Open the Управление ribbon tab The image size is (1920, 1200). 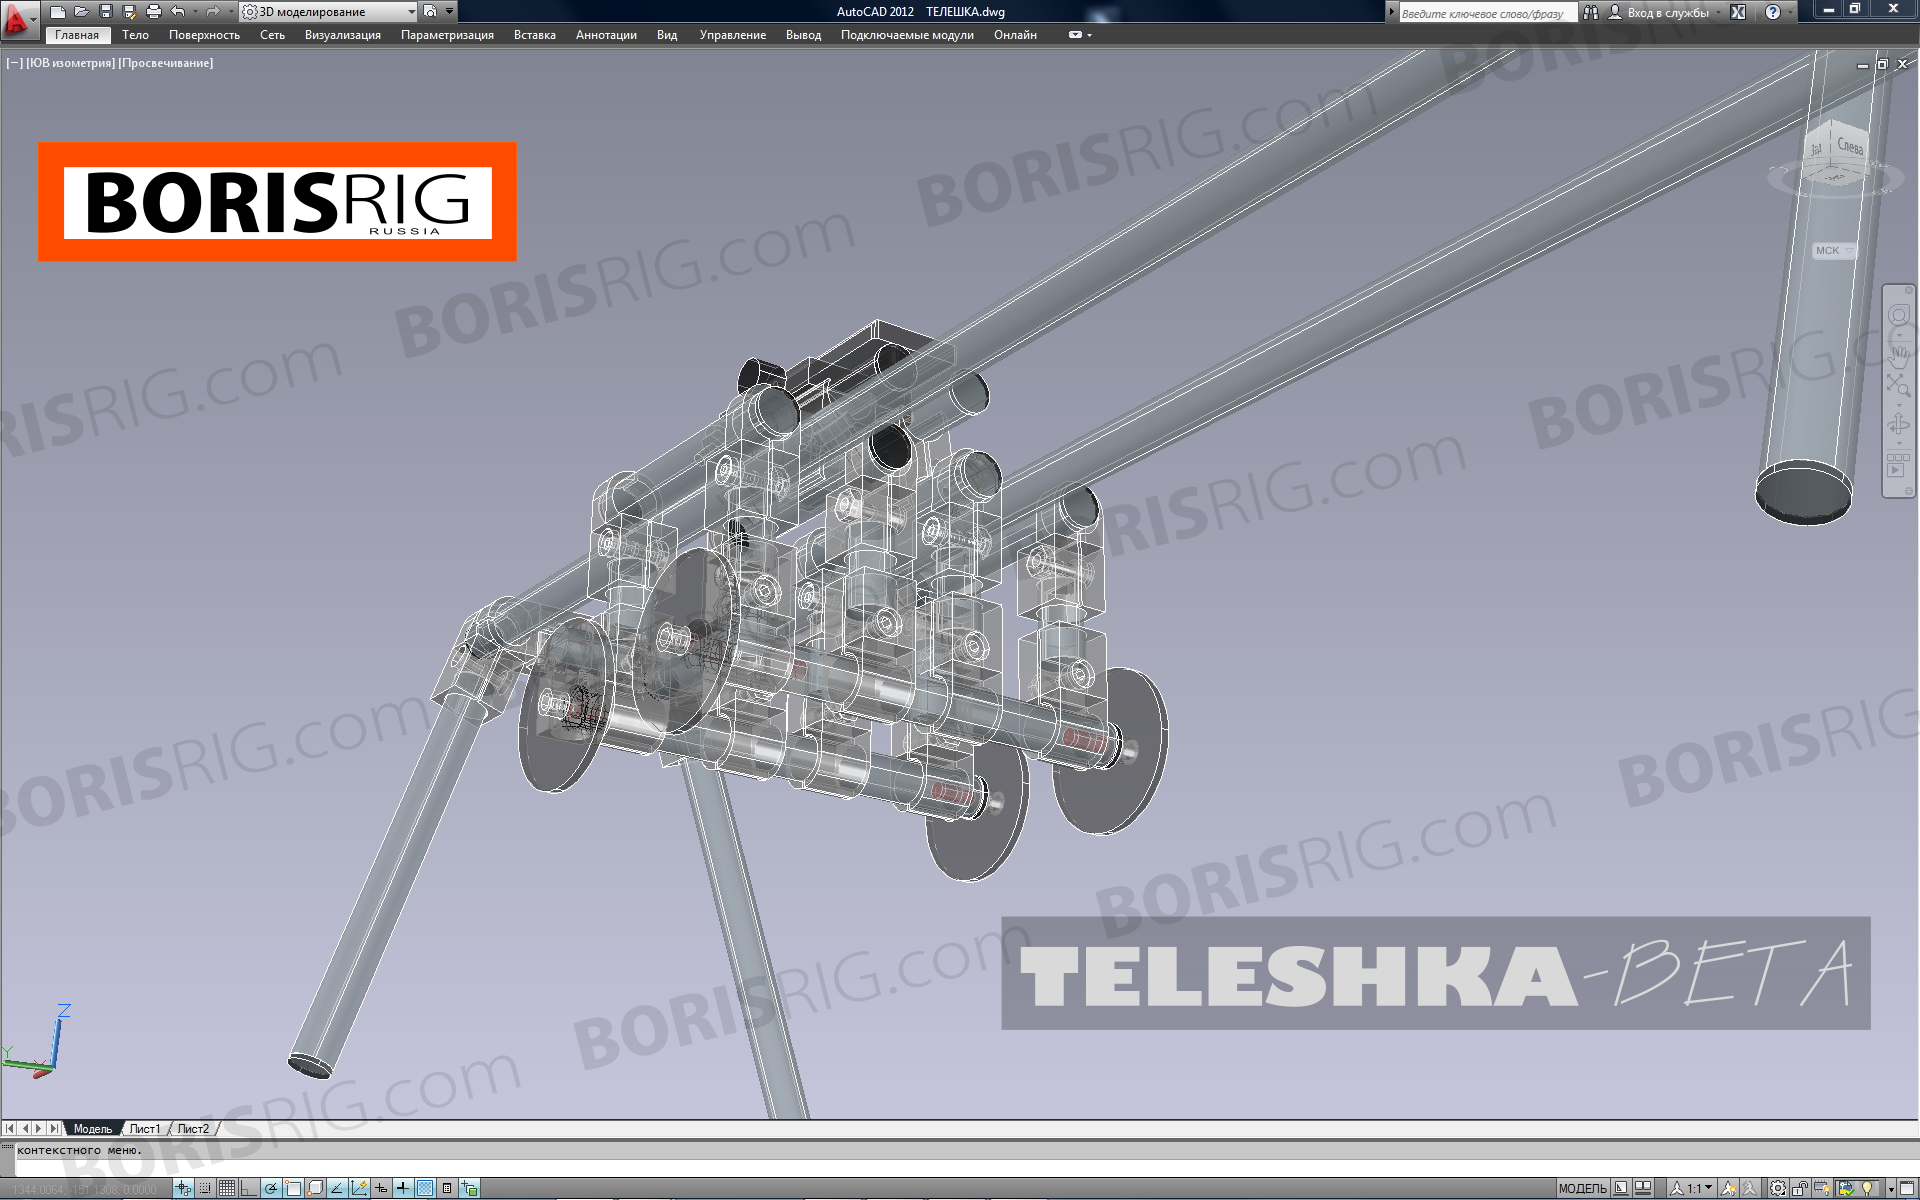732,35
